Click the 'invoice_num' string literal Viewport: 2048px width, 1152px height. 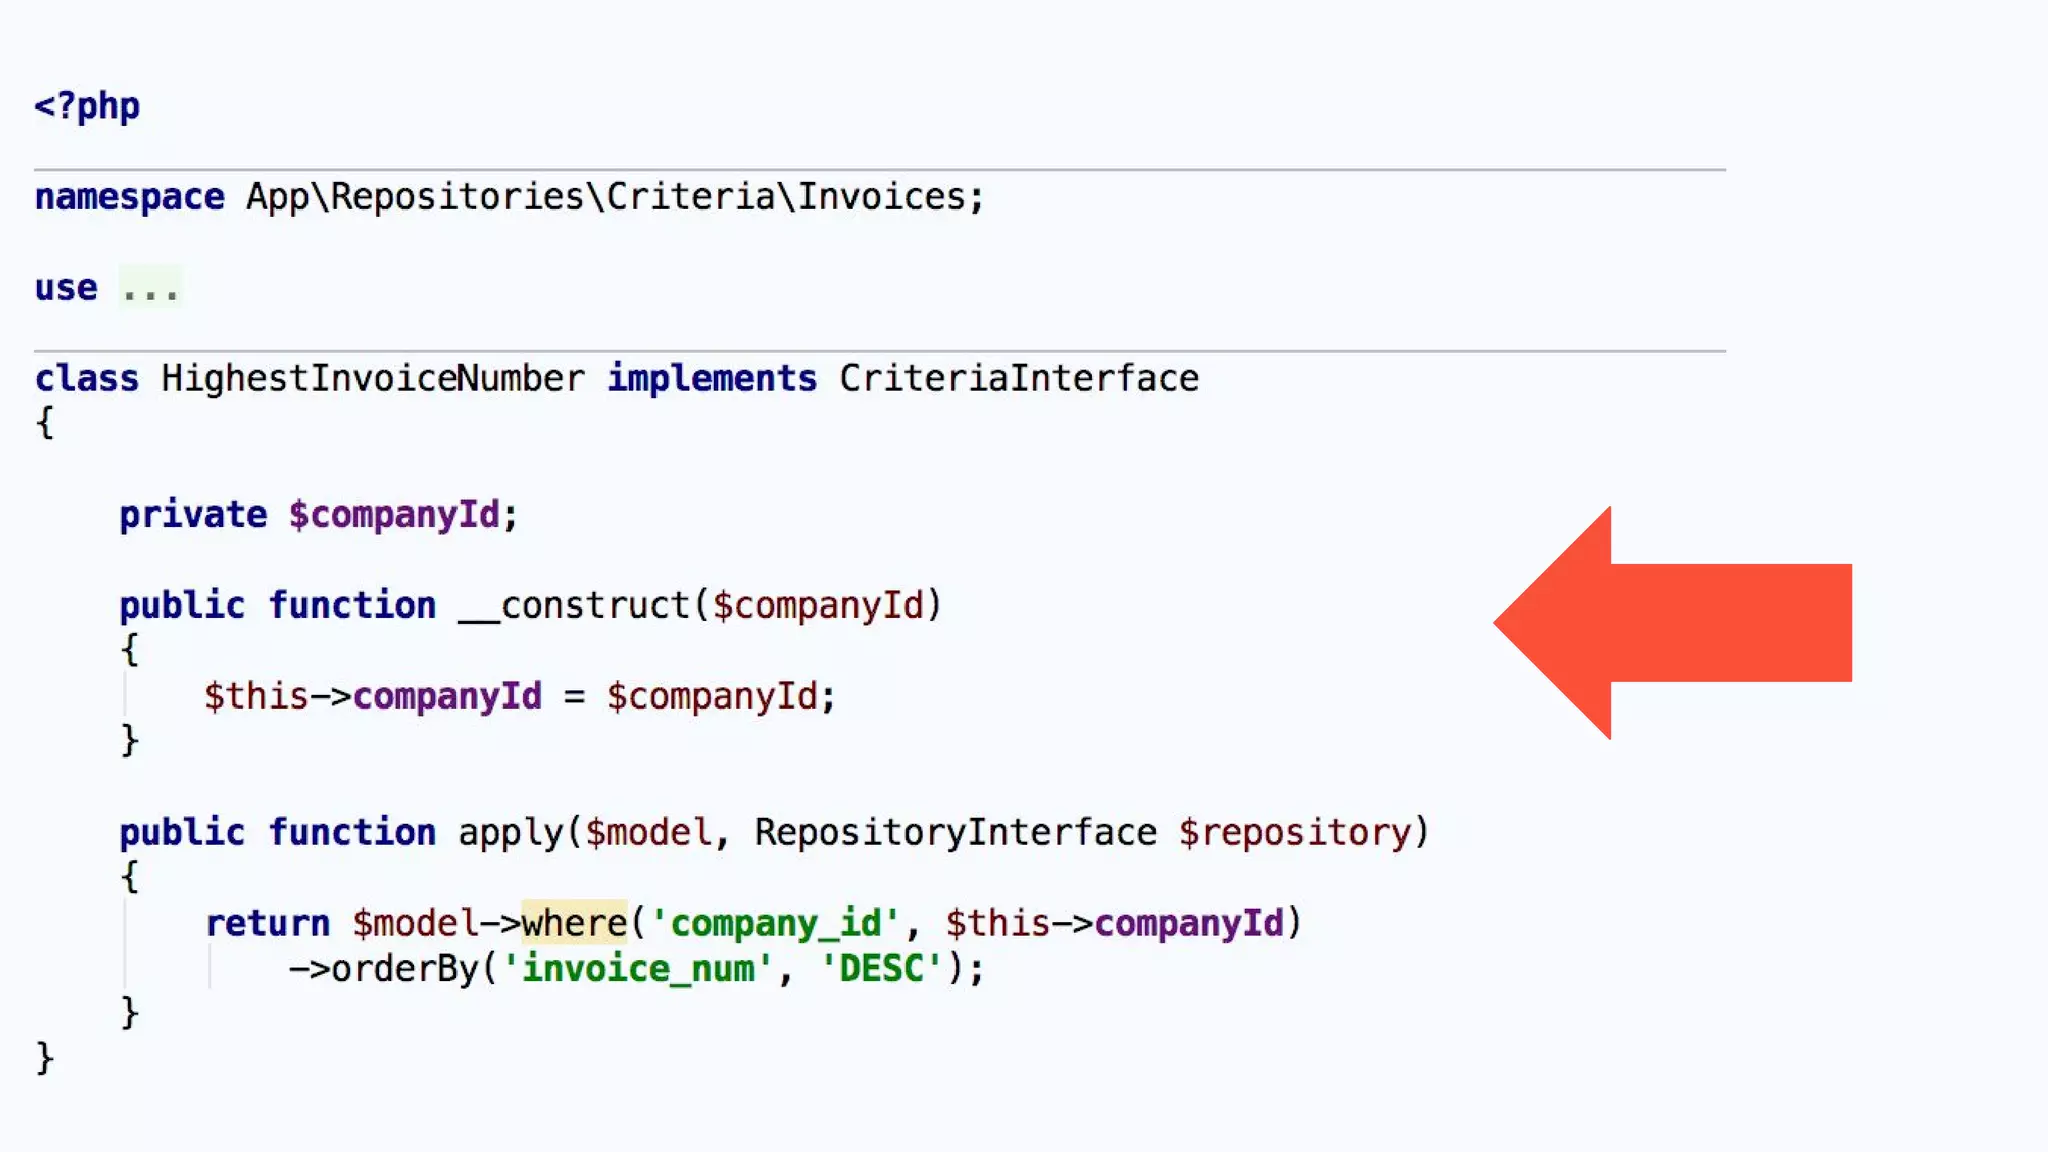coord(637,969)
